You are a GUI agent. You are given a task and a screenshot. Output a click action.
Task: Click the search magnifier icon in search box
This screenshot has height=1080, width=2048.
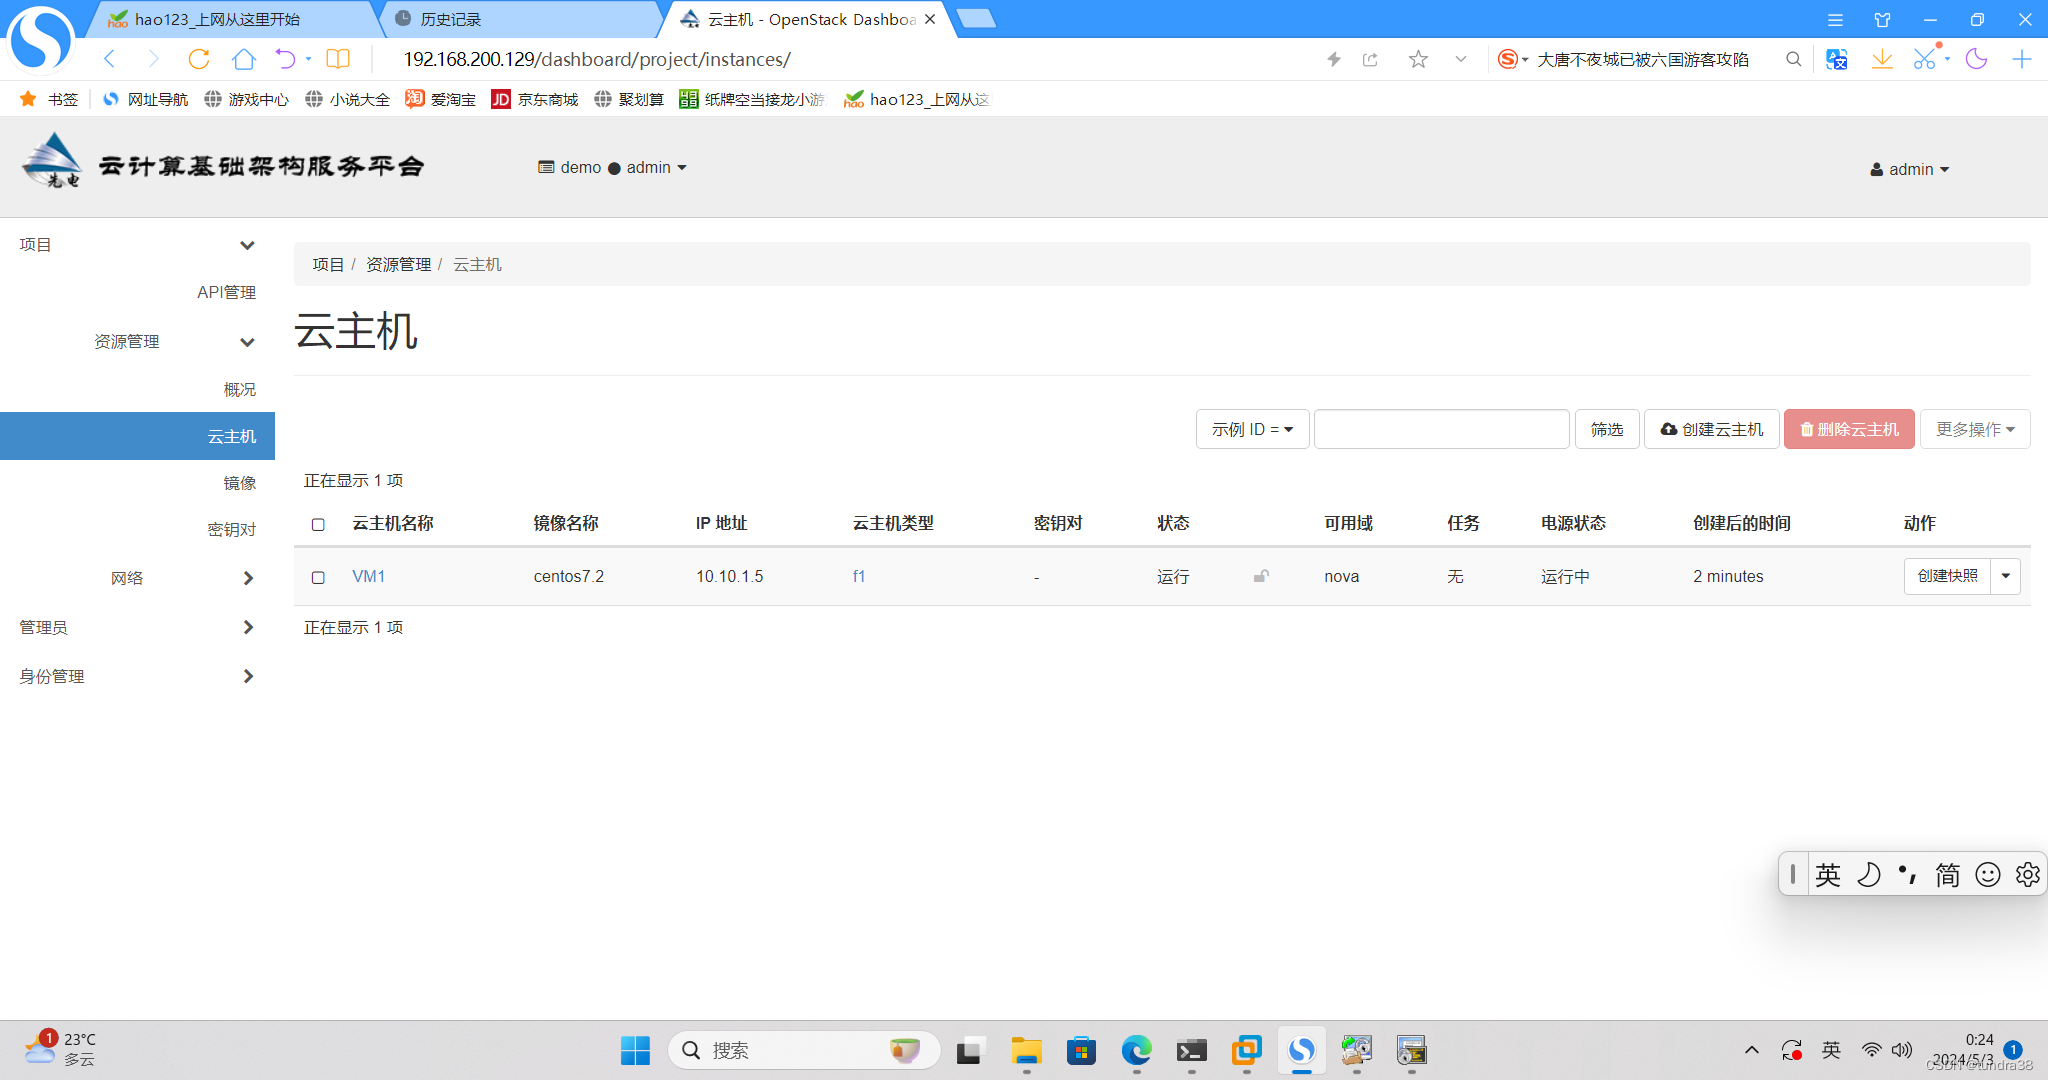[1793, 59]
